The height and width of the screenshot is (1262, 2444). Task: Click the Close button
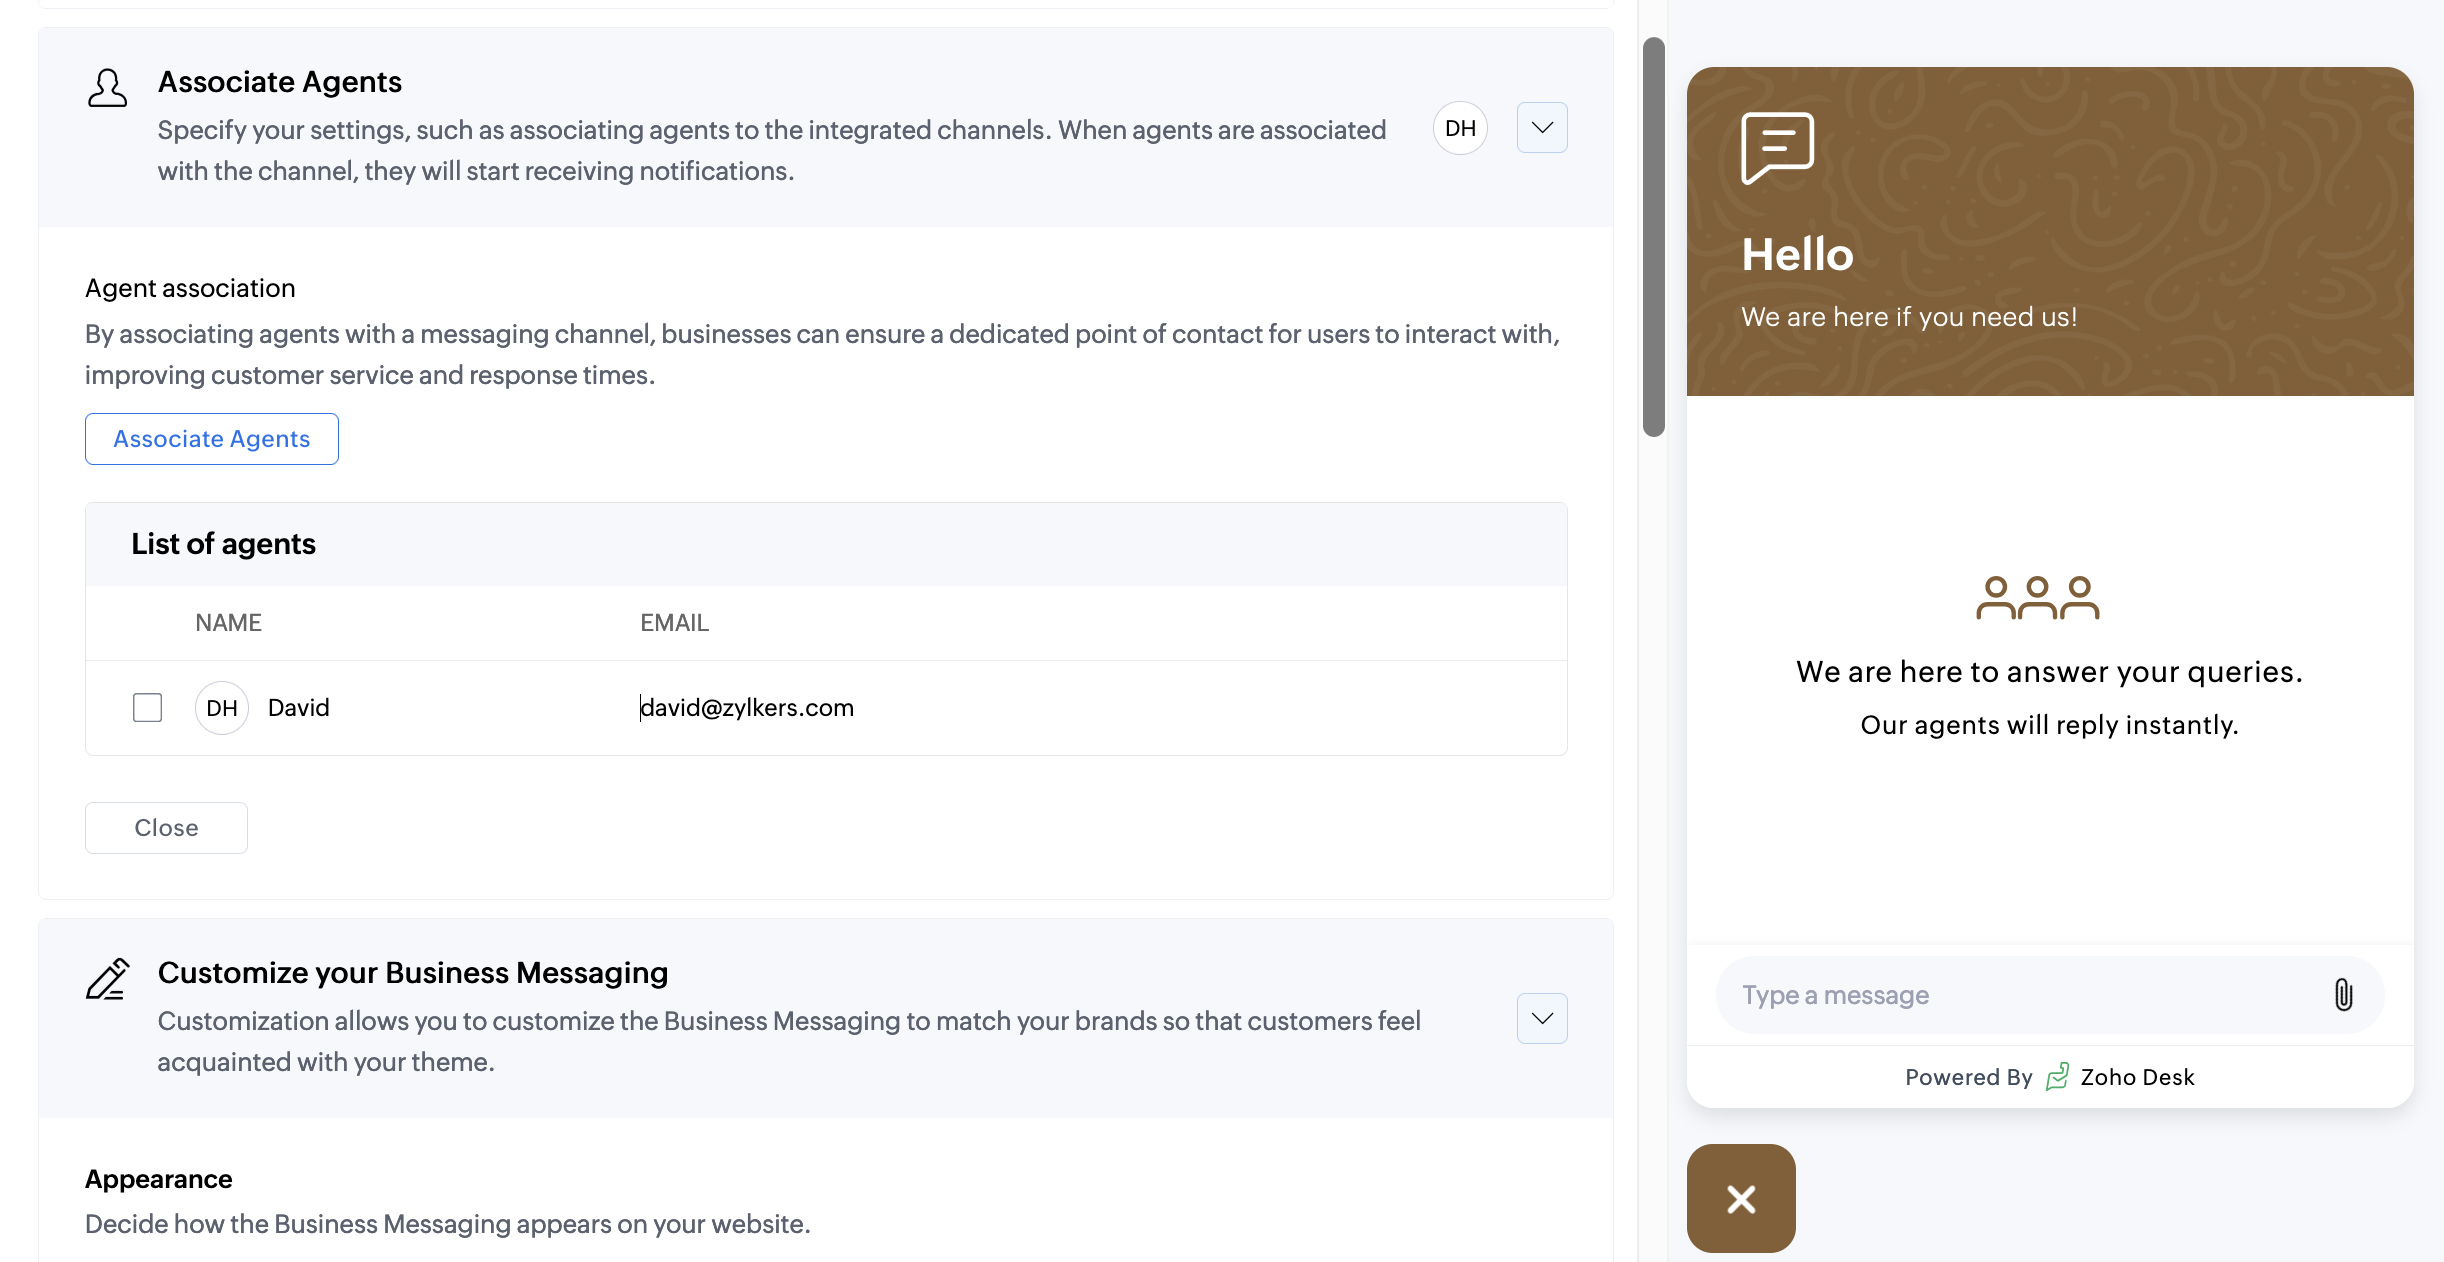click(x=166, y=828)
